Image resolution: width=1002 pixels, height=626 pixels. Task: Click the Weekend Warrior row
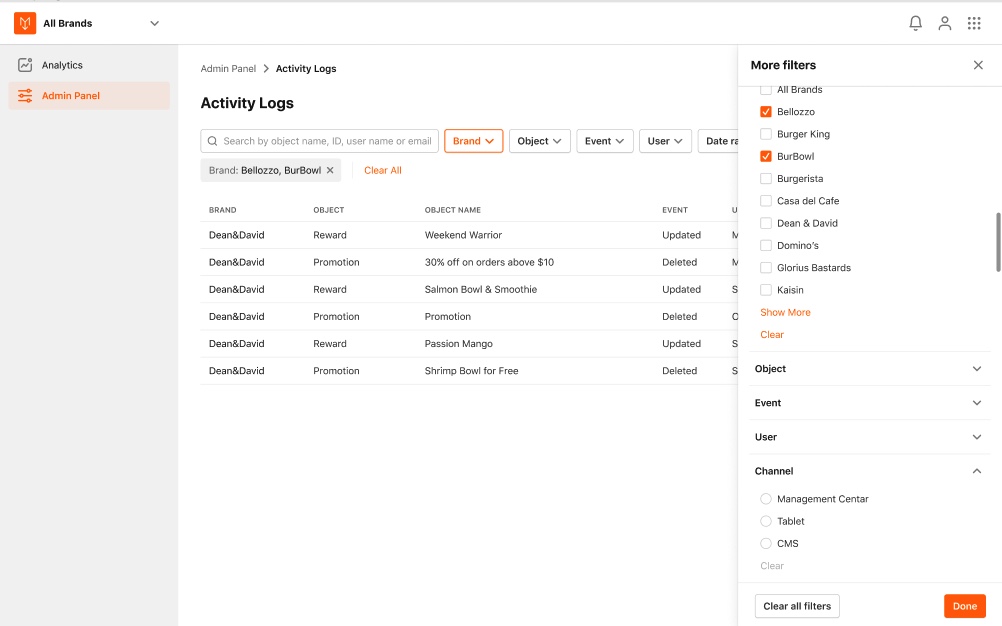[469, 235]
